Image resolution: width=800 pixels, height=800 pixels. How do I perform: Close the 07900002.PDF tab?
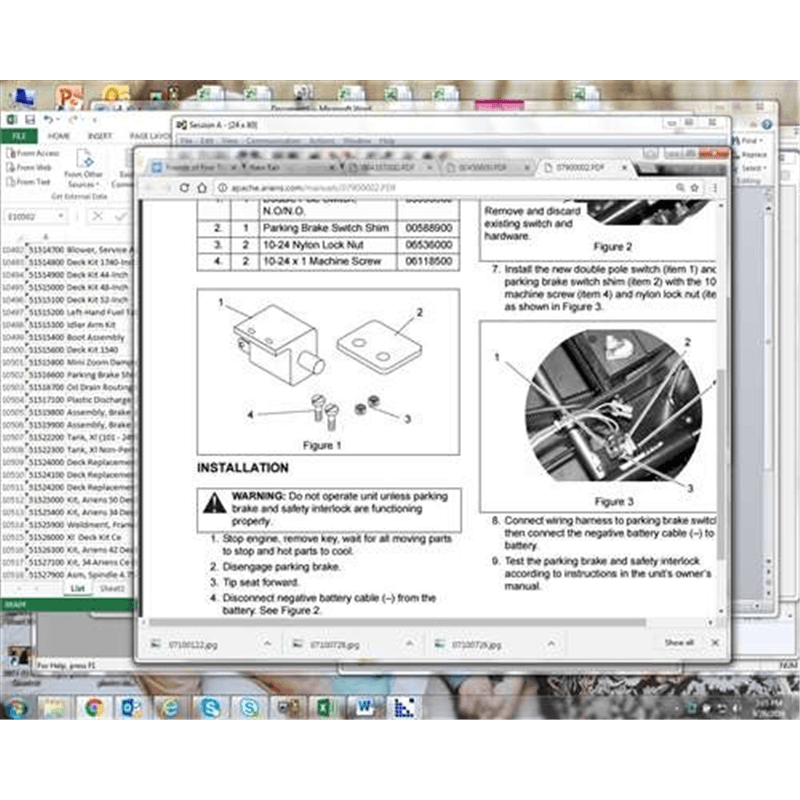[624, 167]
